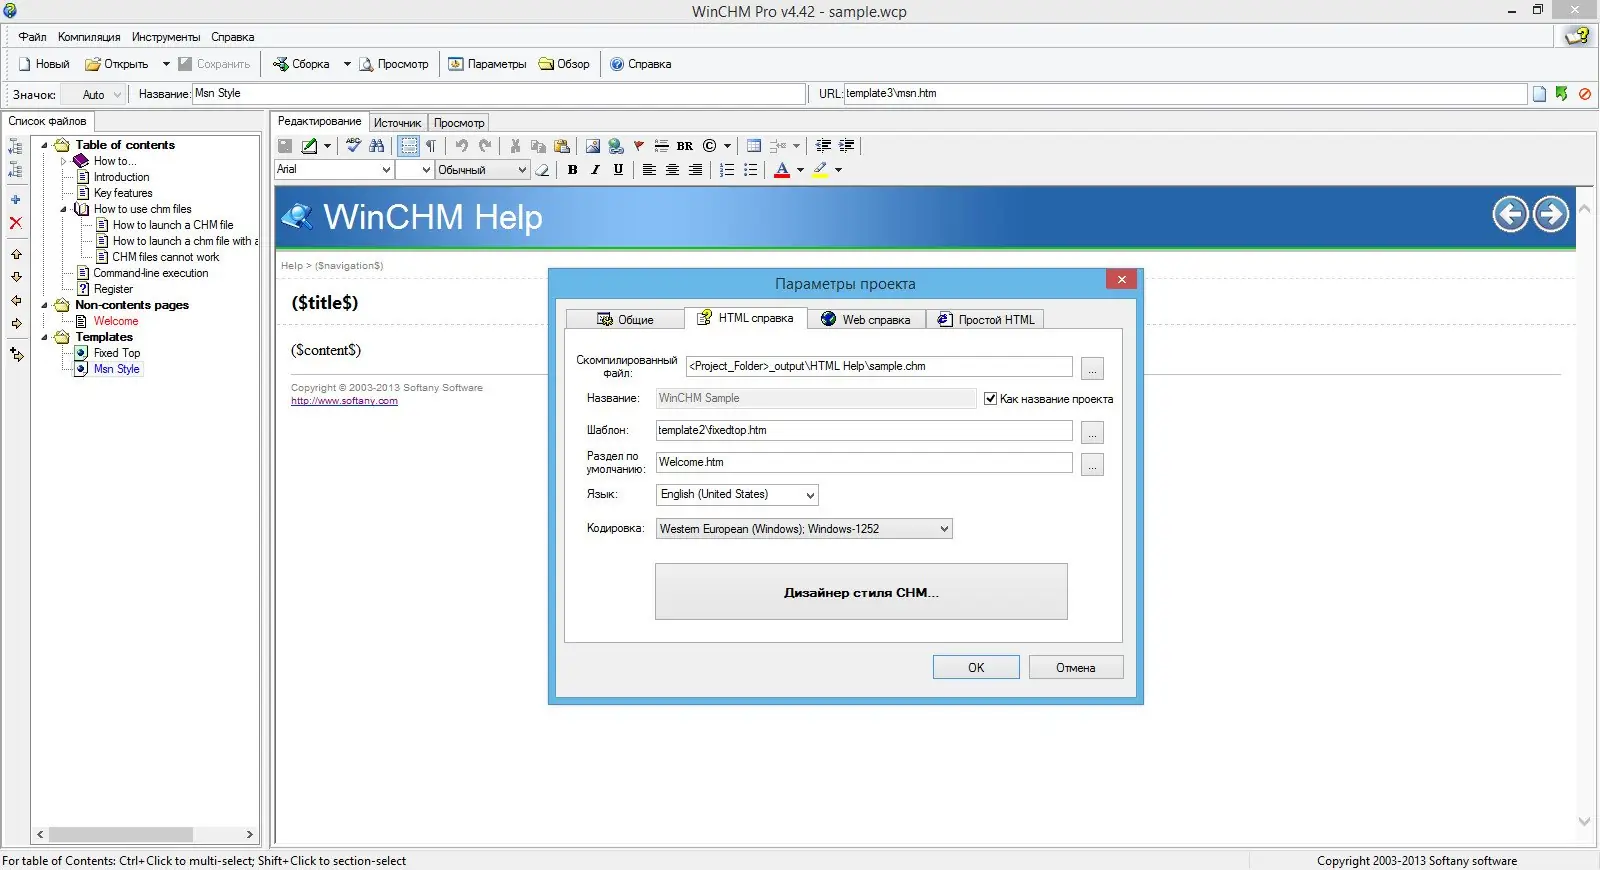
Task: Toggle the show borders dashed-box icon
Action: [408, 145]
